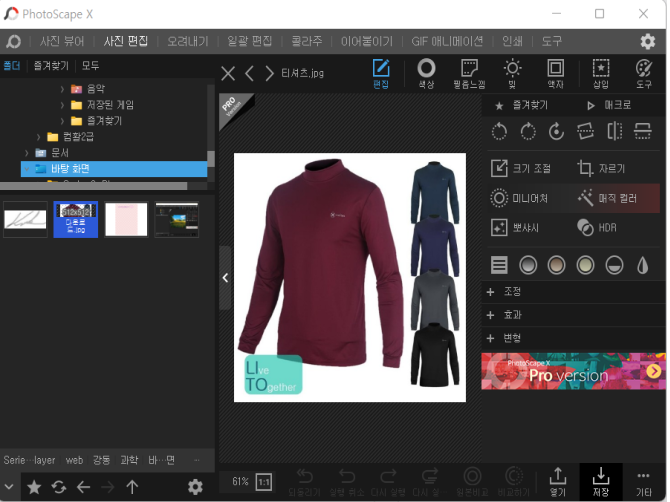Select the pink document thumbnail

click(126, 218)
